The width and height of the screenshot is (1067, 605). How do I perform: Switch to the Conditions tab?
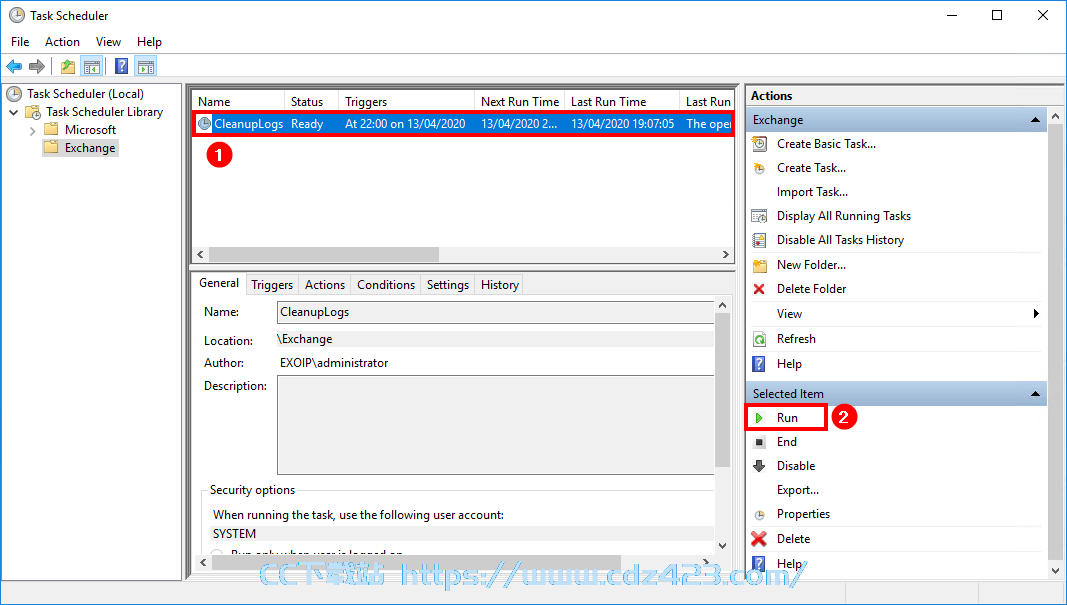tap(386, 285)
